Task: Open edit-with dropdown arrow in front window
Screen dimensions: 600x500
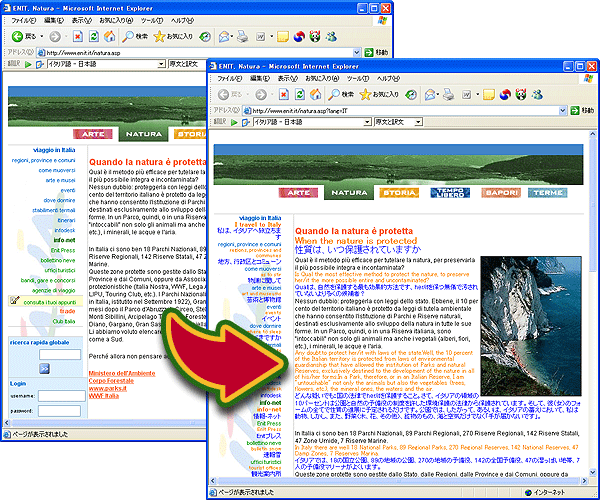Action: click(x=478, y=94)
